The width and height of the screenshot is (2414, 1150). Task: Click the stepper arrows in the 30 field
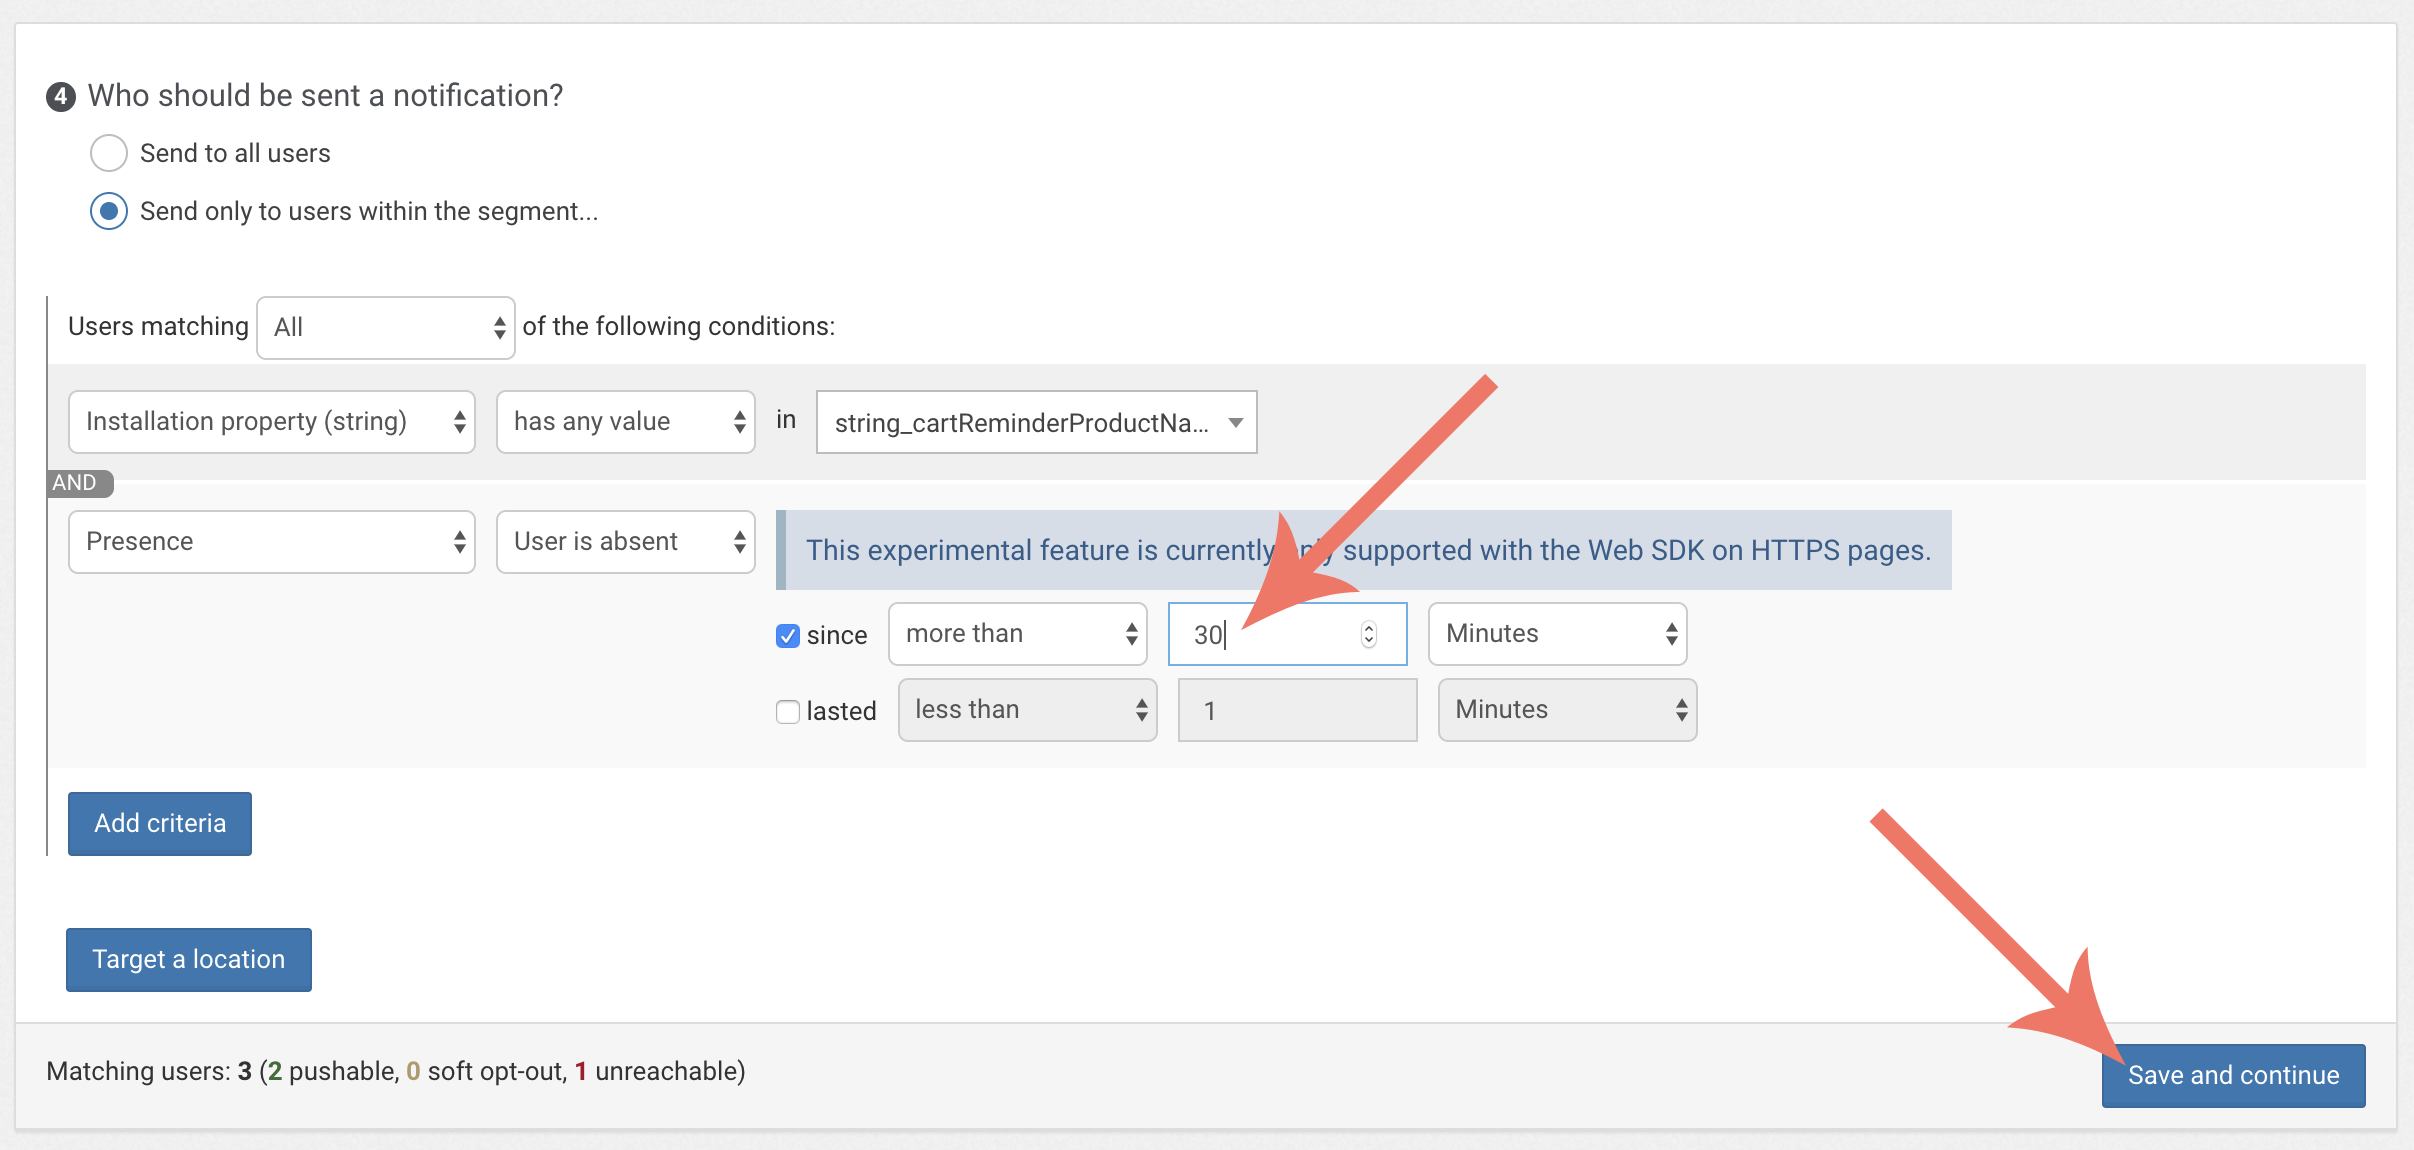(1369, 634)
